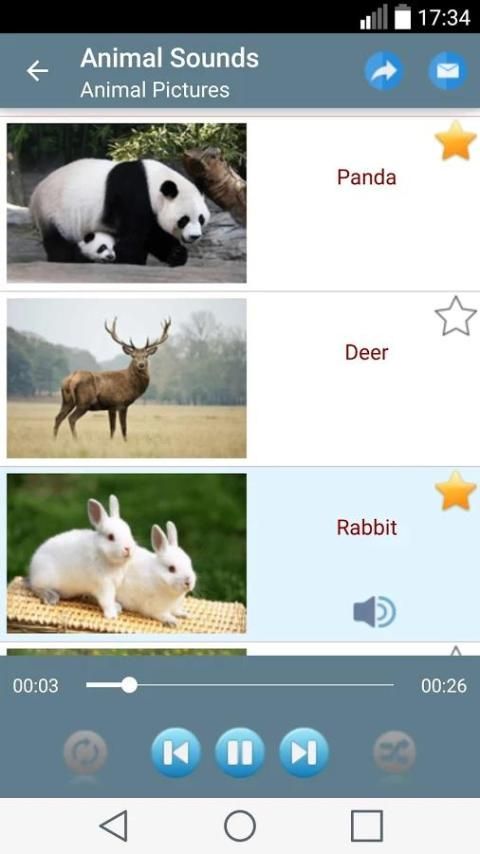Mark Deer as favorite with star
The height and width of the screenshot is (854, 480).
(455, 316)
